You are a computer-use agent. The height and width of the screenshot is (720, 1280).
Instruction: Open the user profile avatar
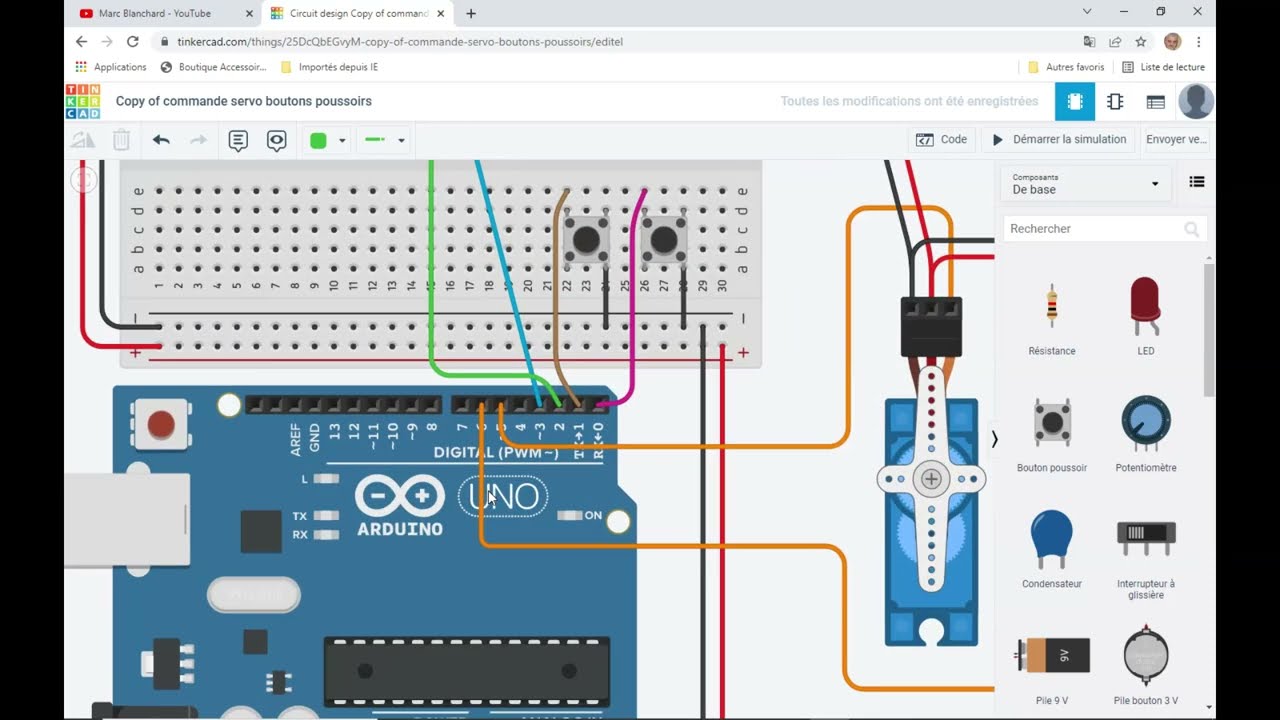click(x=1196, y=101)
